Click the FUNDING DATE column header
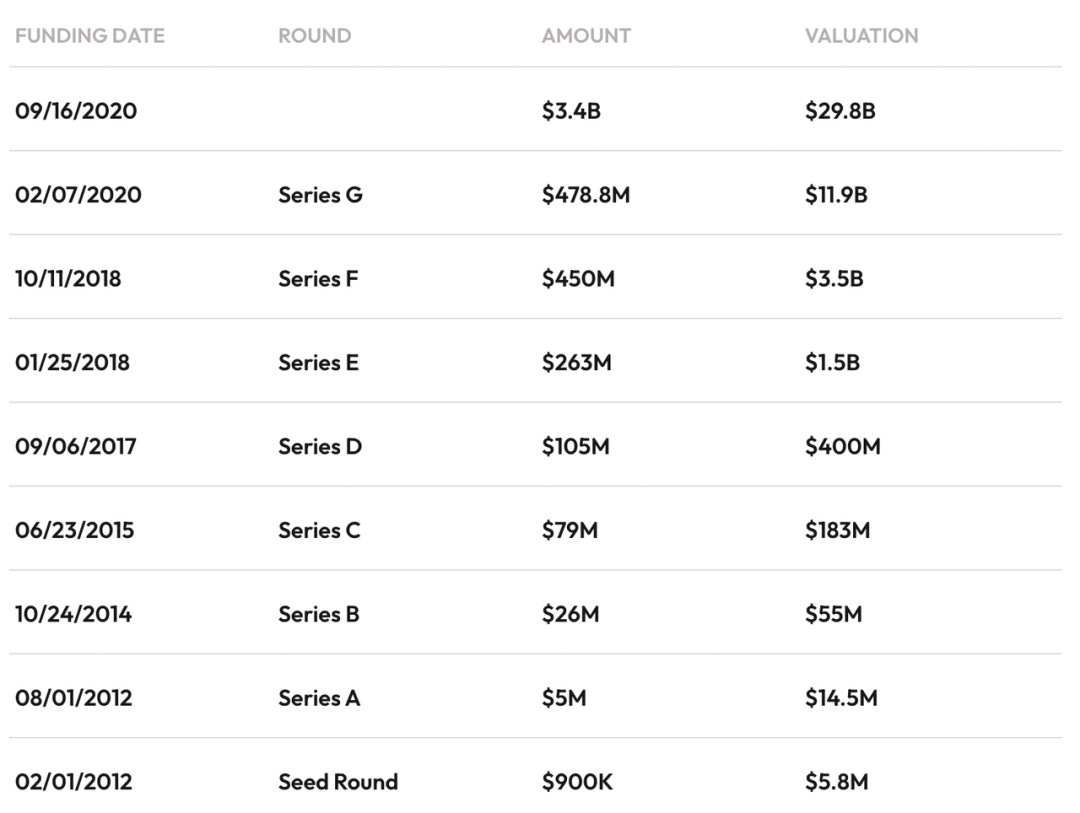Viewport: 1080px width, 813px height. [x=89, y=36]
